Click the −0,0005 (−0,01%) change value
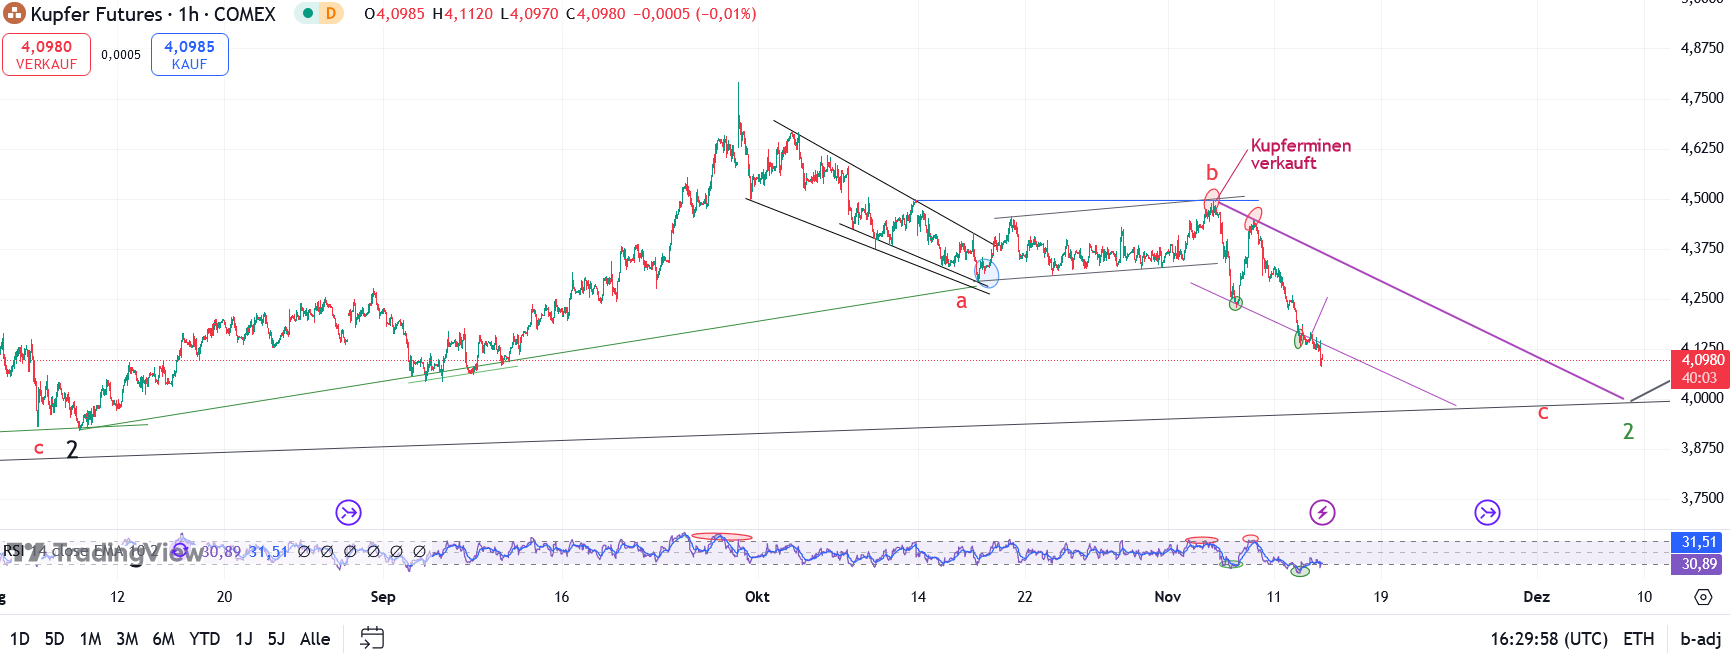This screenshot has width=1730, height=658. click(695, 14)
